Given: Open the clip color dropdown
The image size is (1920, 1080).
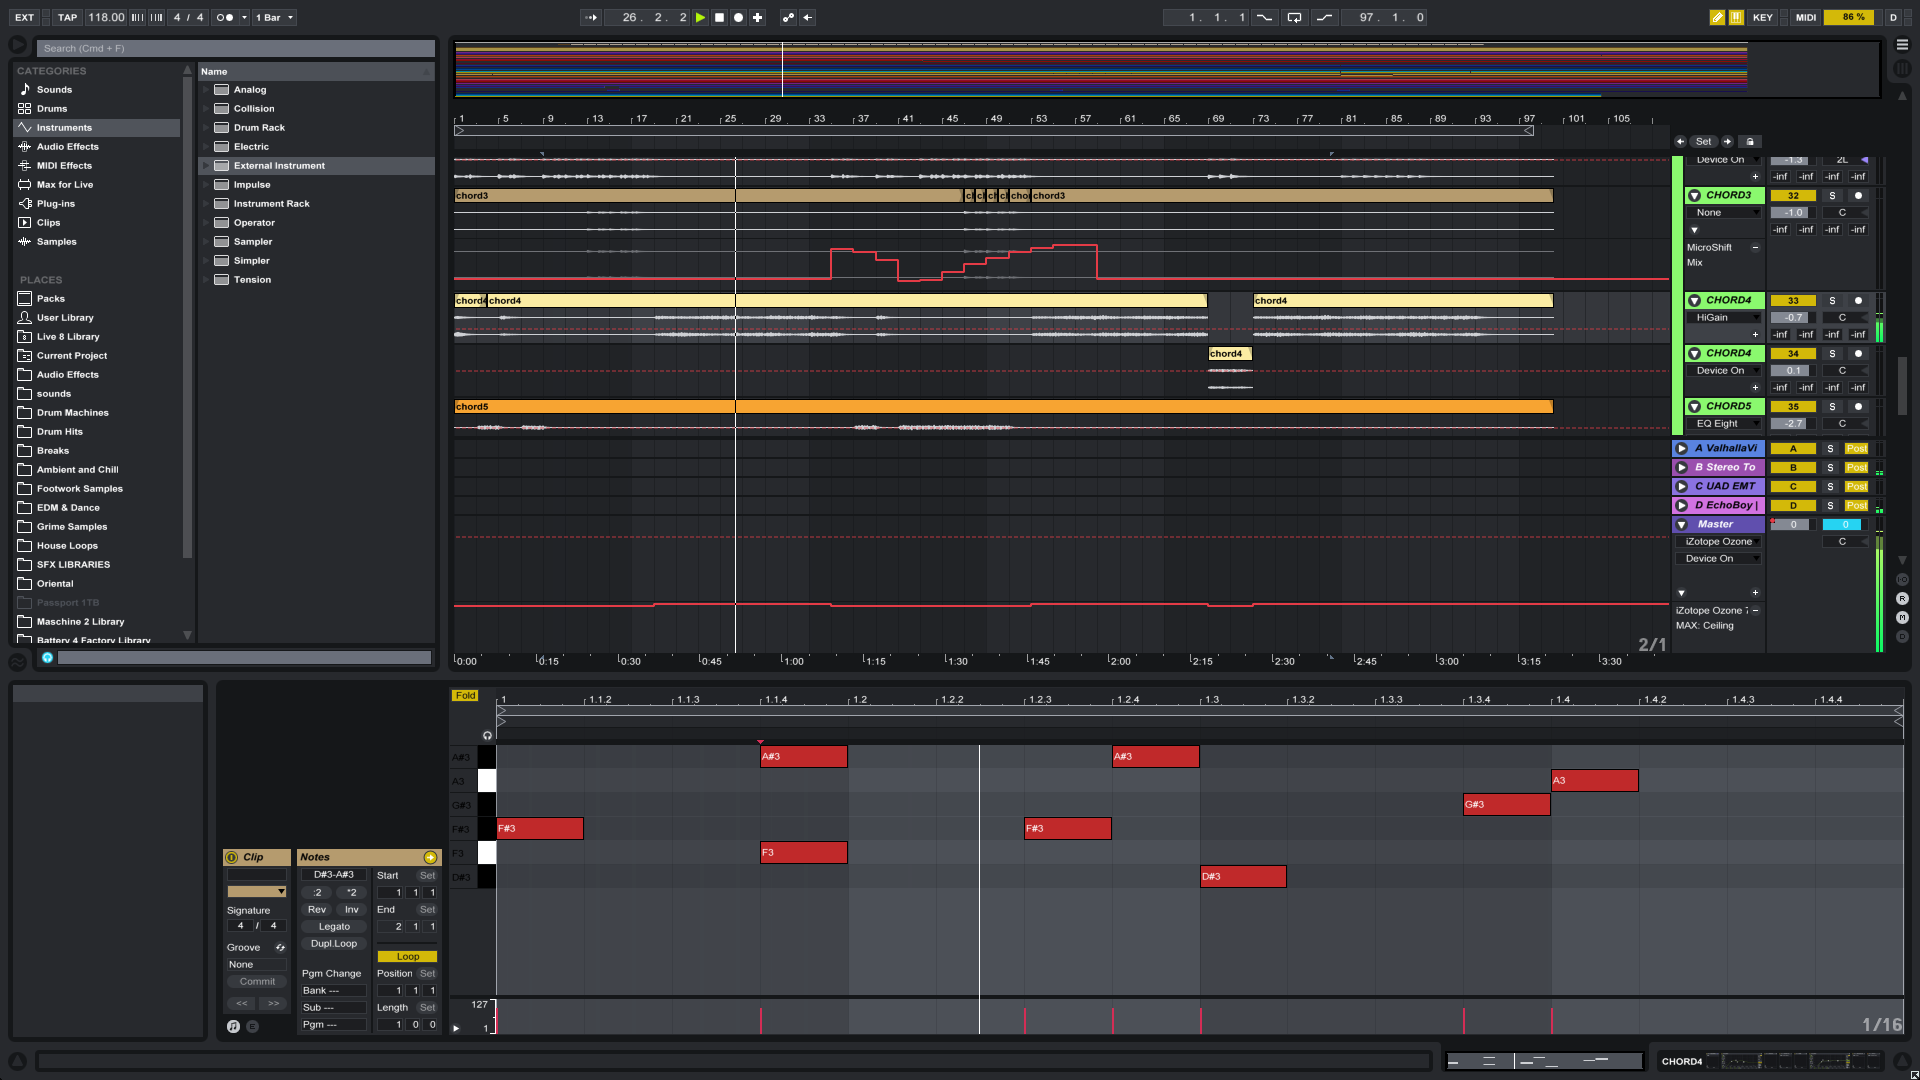Looking at the screenshot, I should tap(257, 891).
